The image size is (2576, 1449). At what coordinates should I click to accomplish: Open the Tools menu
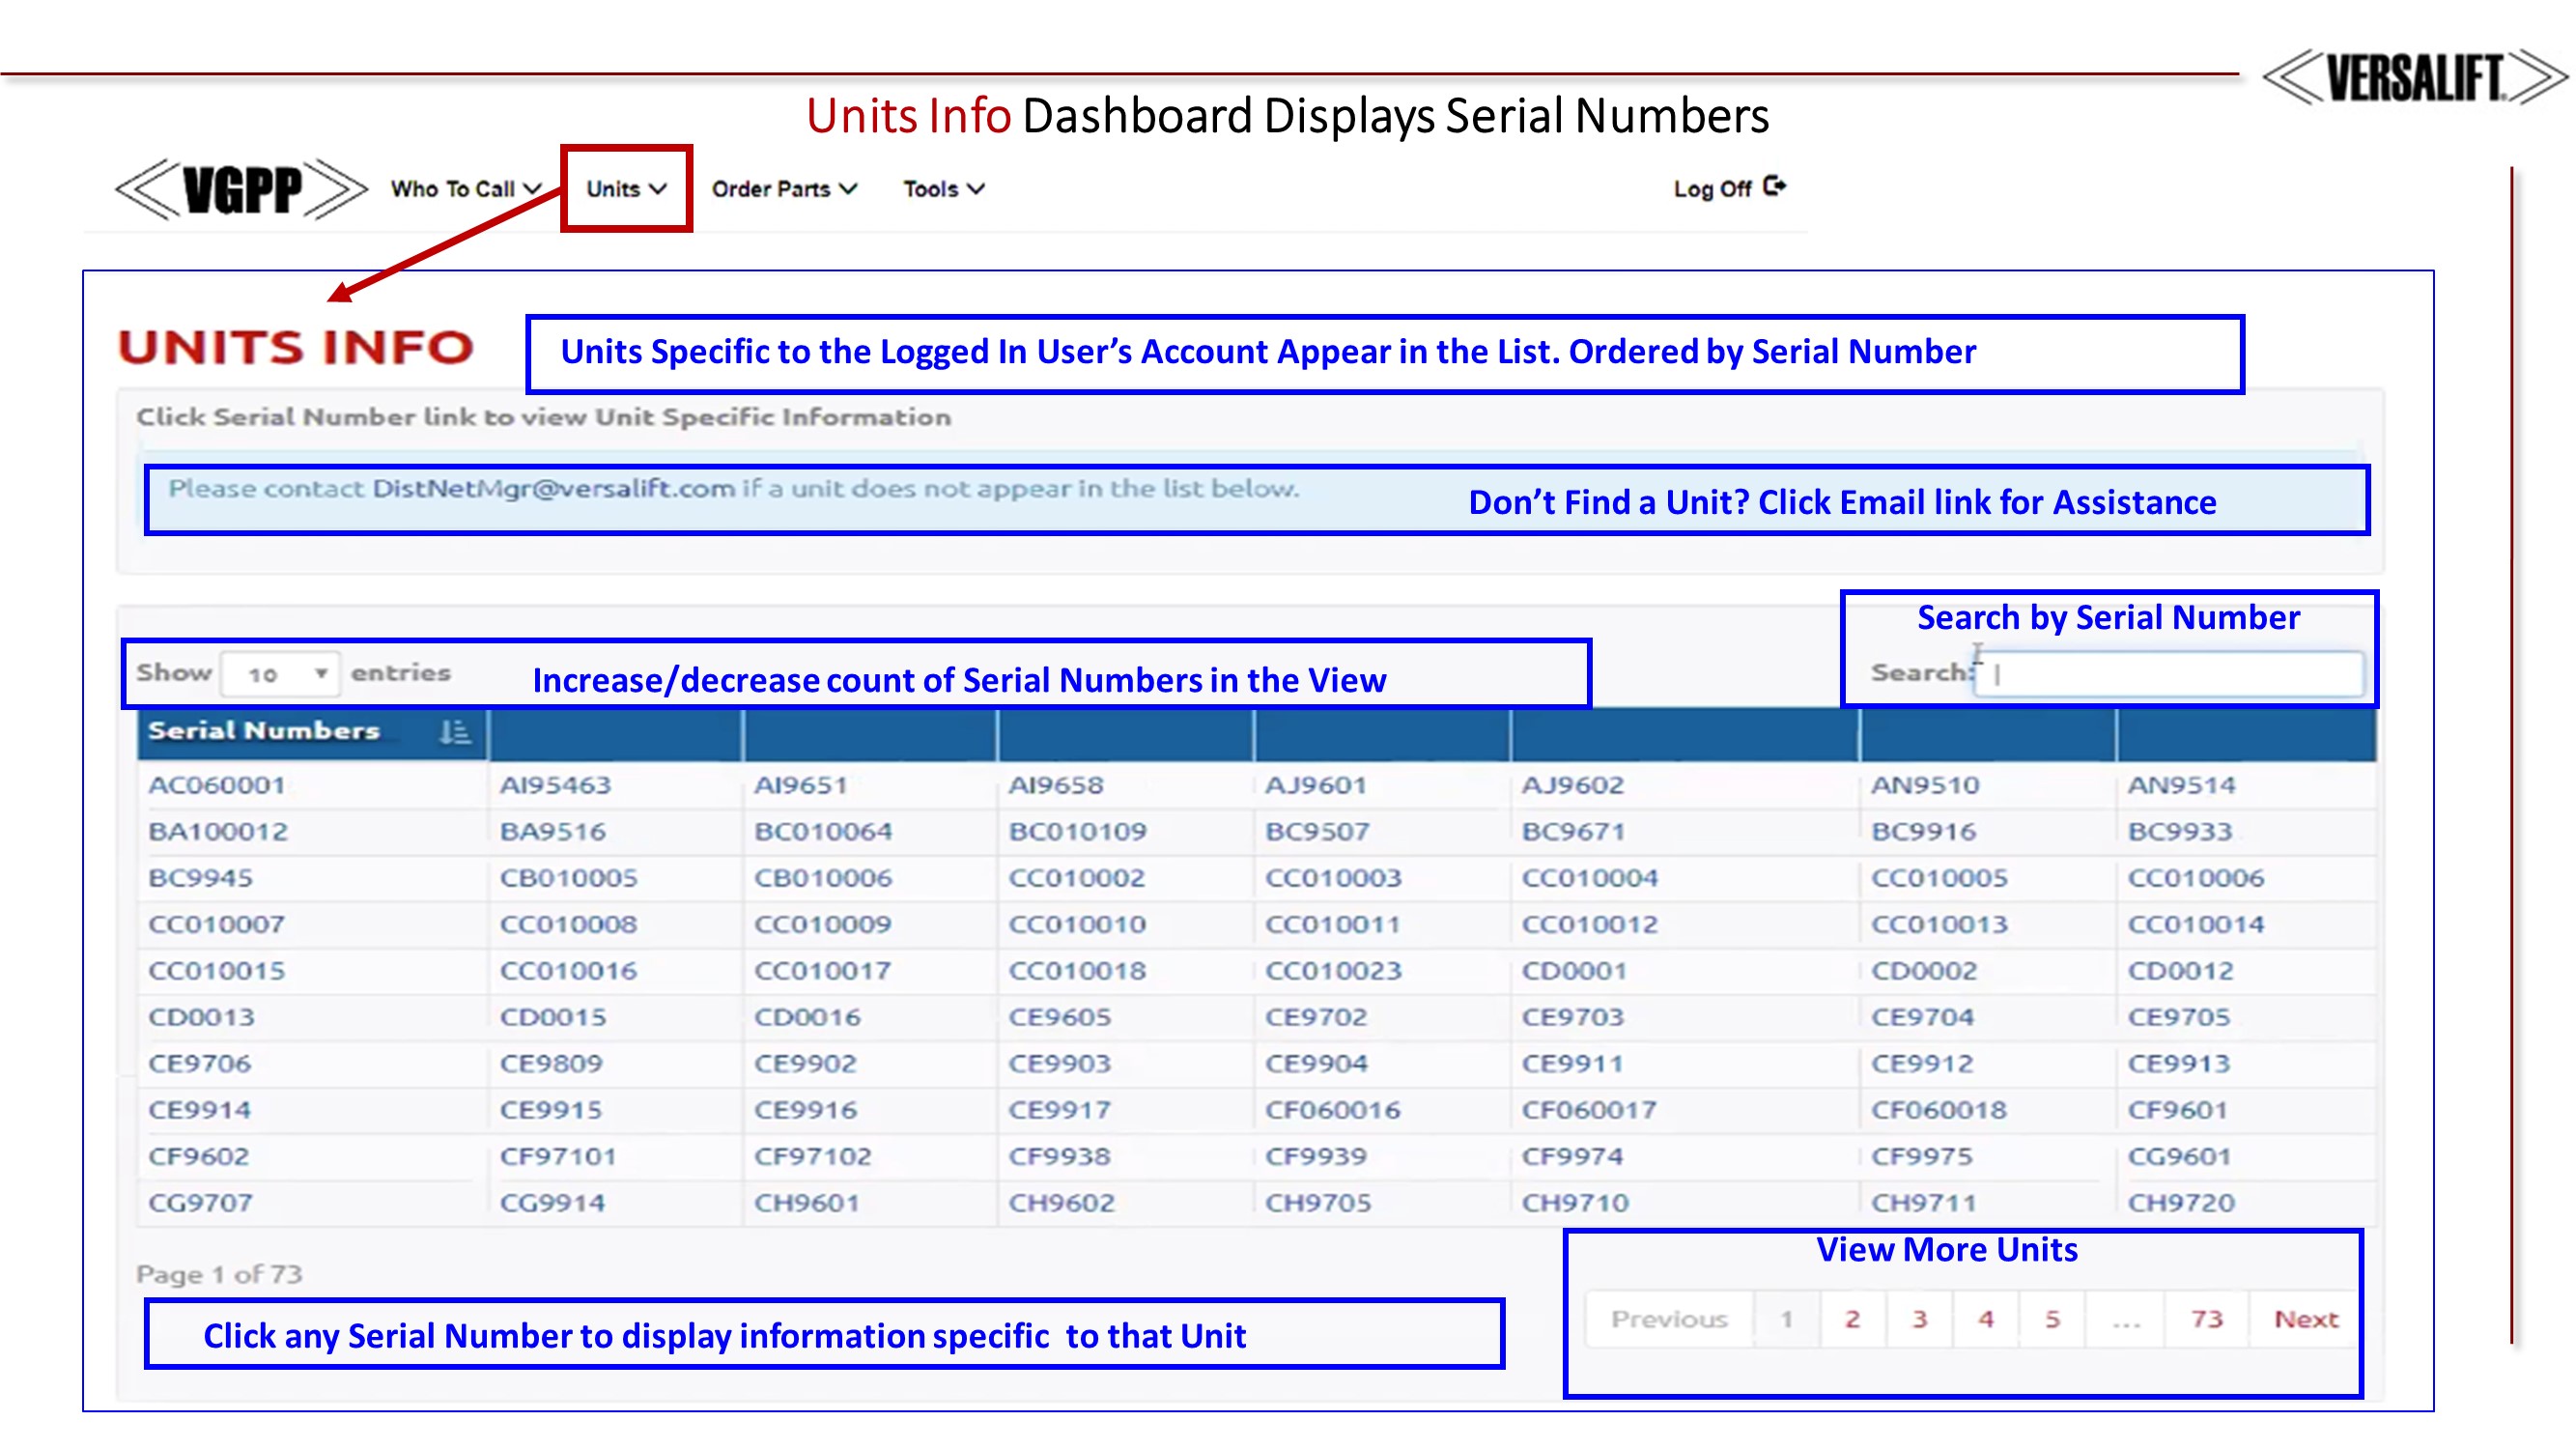(943, 189)
